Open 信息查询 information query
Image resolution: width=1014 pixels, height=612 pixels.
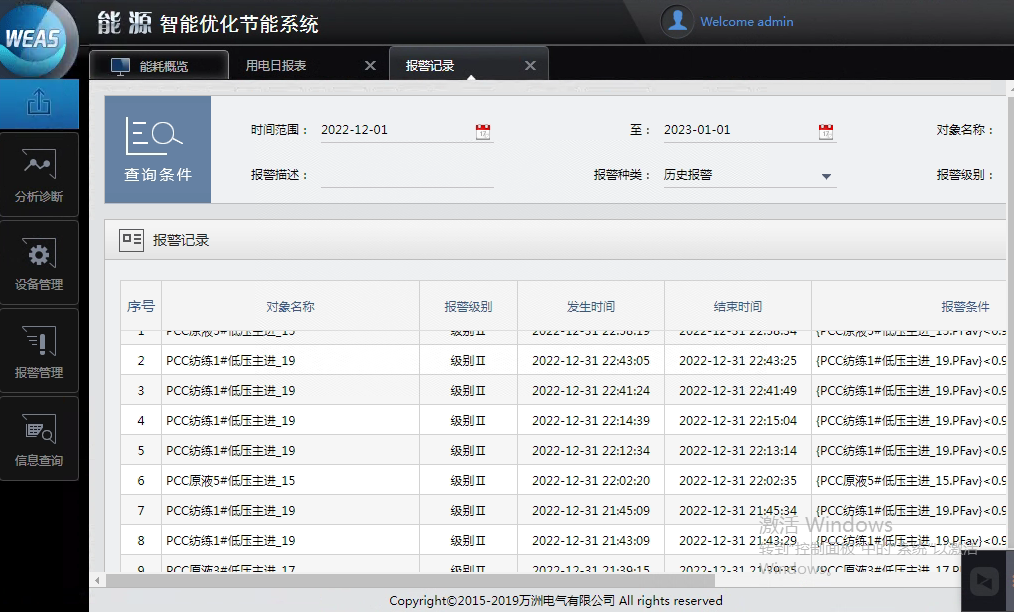click(x=39, y=438)
